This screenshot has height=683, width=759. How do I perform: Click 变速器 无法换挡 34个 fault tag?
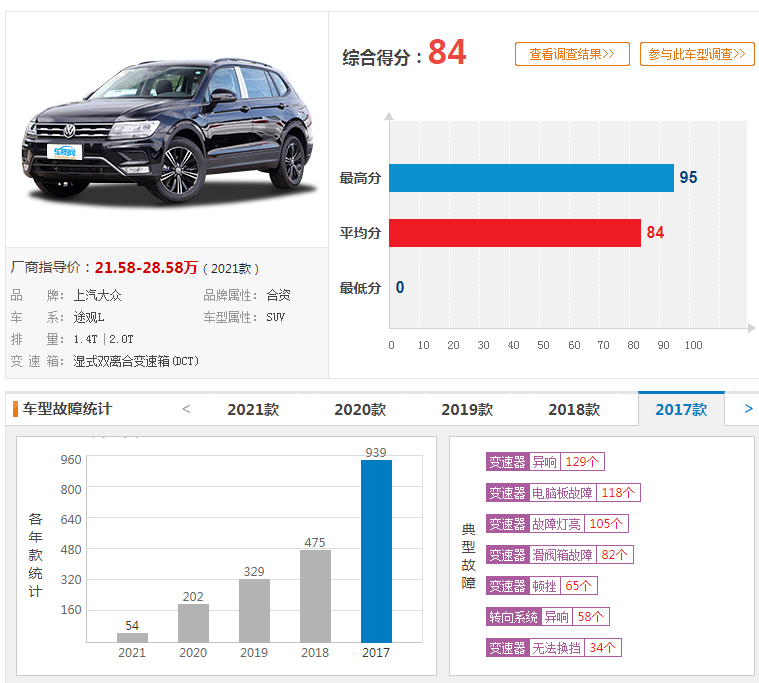point(553,648)
